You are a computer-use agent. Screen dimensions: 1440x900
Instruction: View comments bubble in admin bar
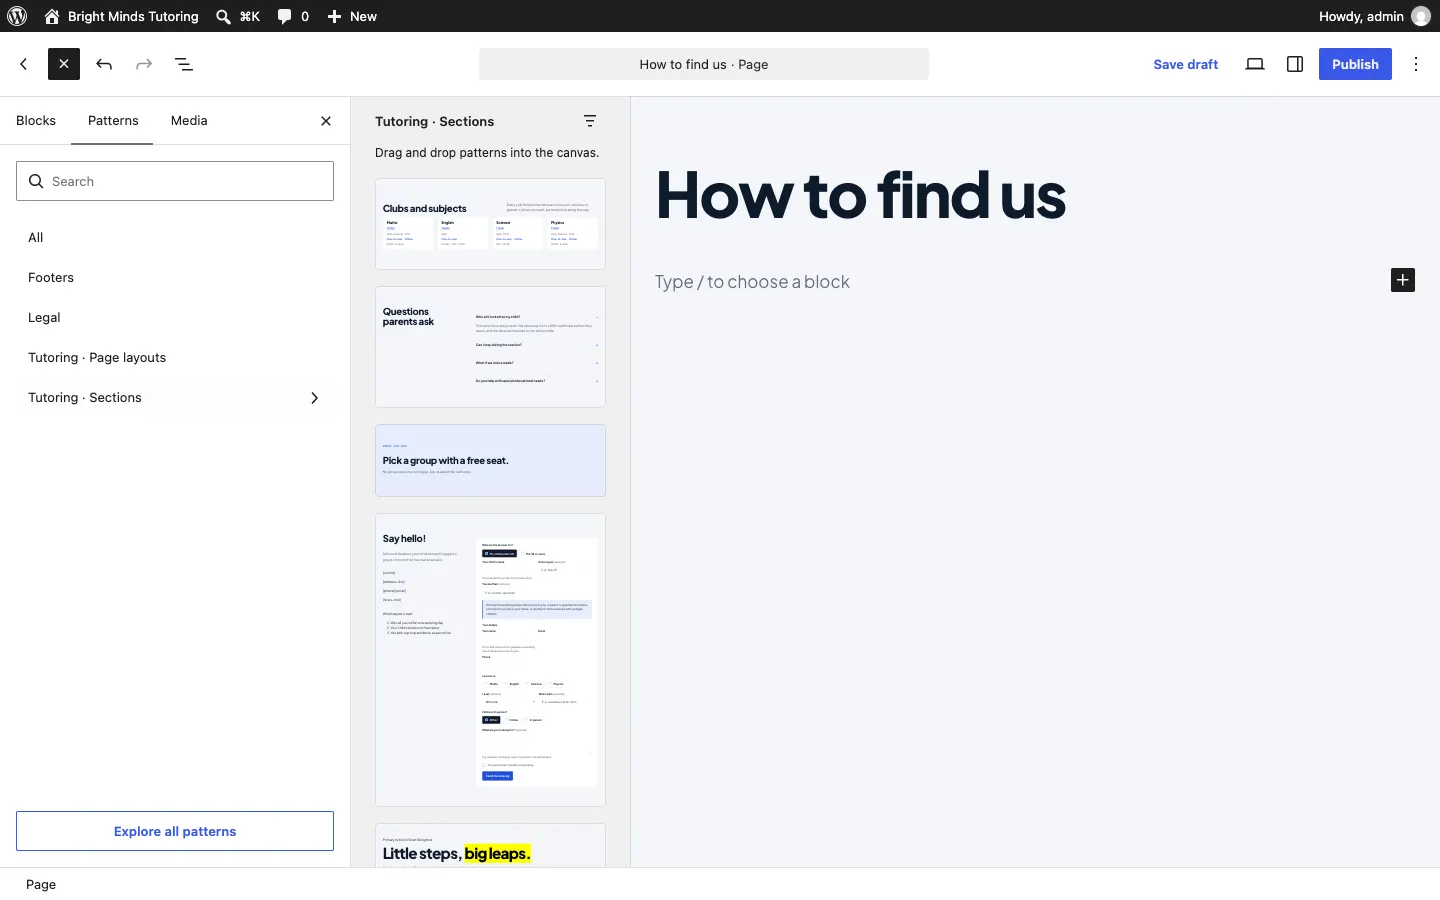click(x=293, y=16)
